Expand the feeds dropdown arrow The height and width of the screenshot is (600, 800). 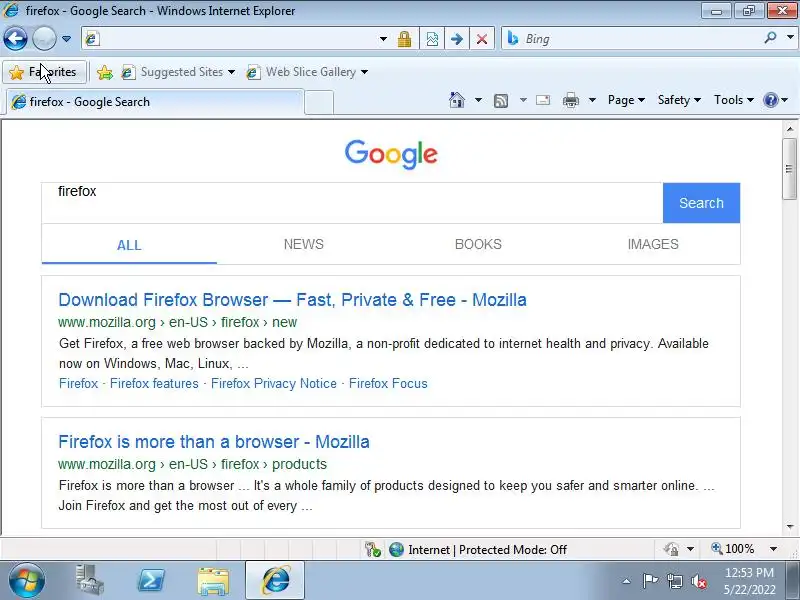(x=523, y=100)
